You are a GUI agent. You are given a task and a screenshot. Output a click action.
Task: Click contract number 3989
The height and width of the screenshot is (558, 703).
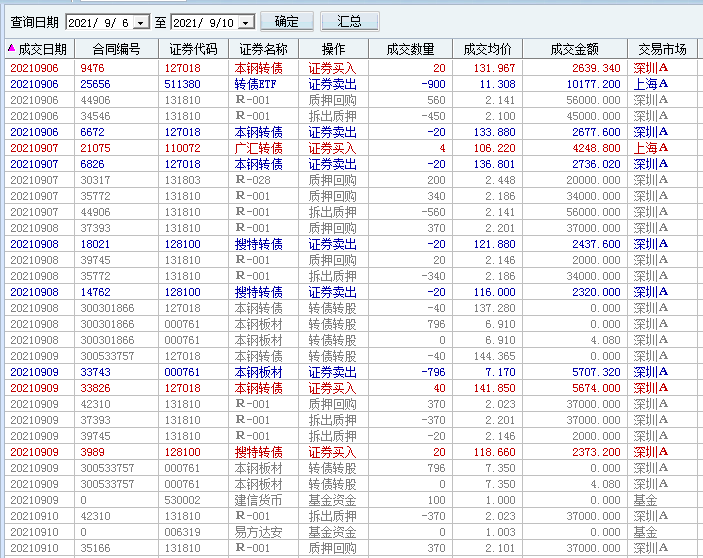pyautogui.click(x=92, y=452)
